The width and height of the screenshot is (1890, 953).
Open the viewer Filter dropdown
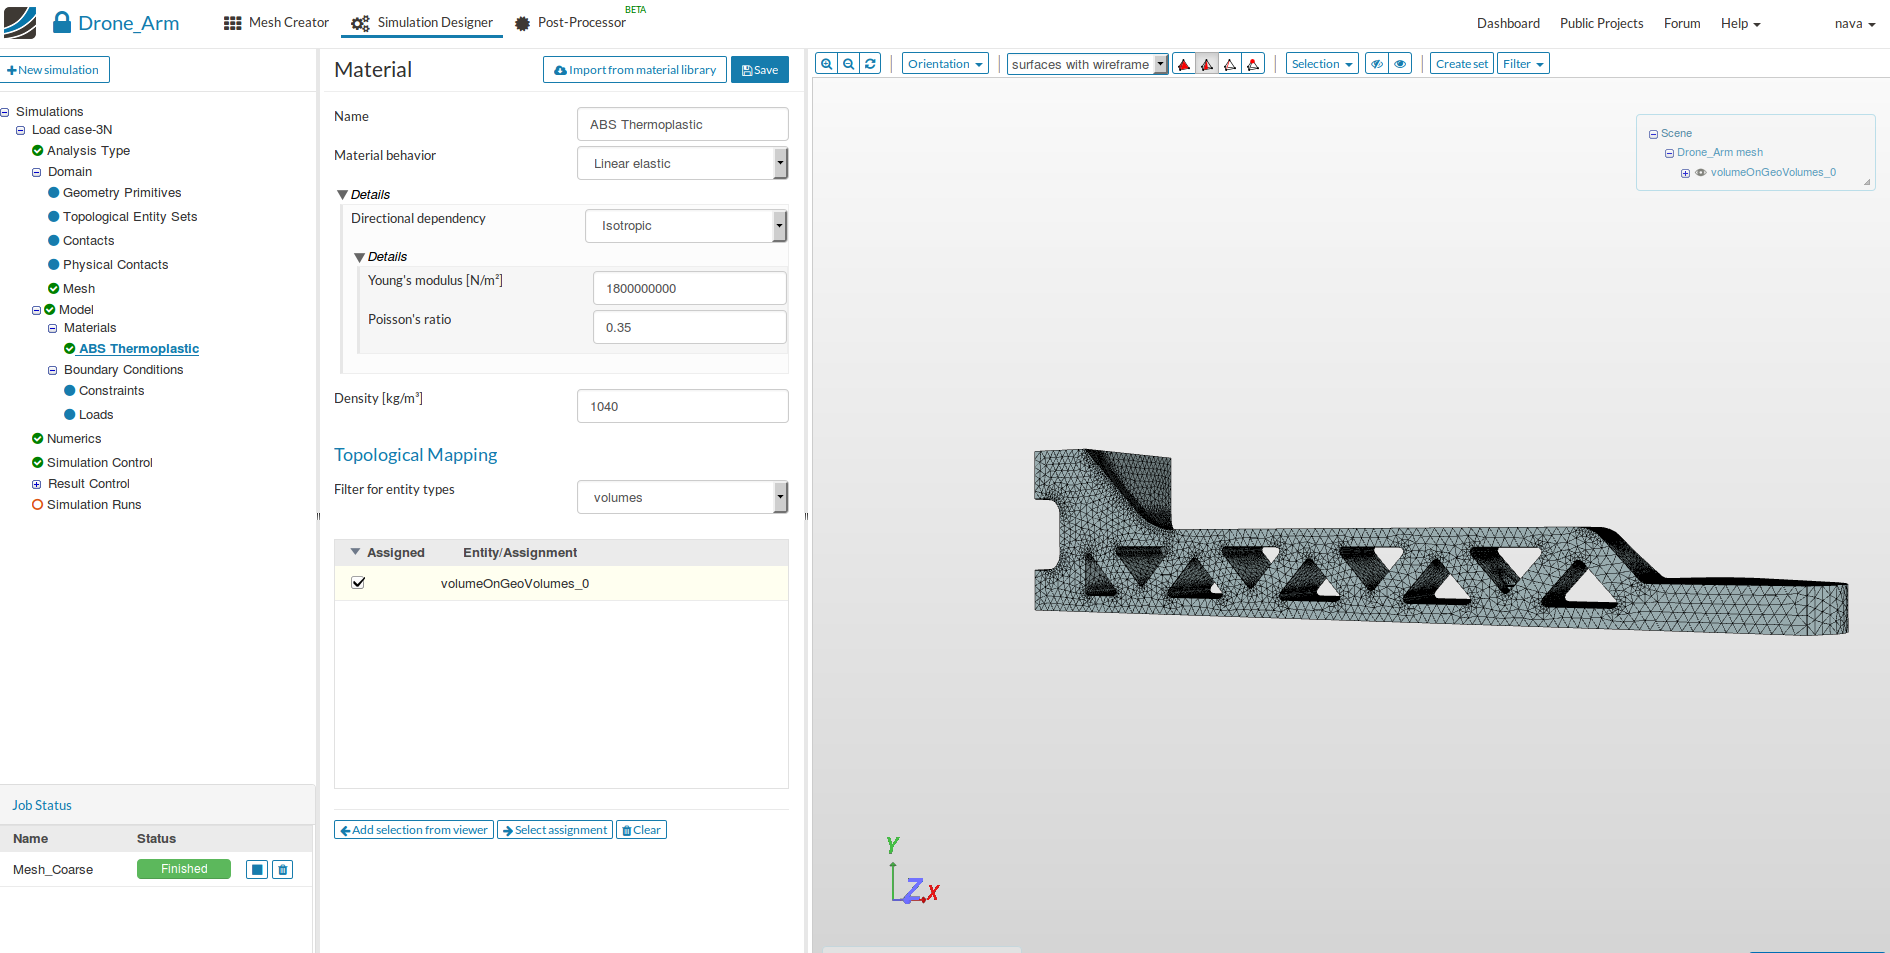(1523, 64)
